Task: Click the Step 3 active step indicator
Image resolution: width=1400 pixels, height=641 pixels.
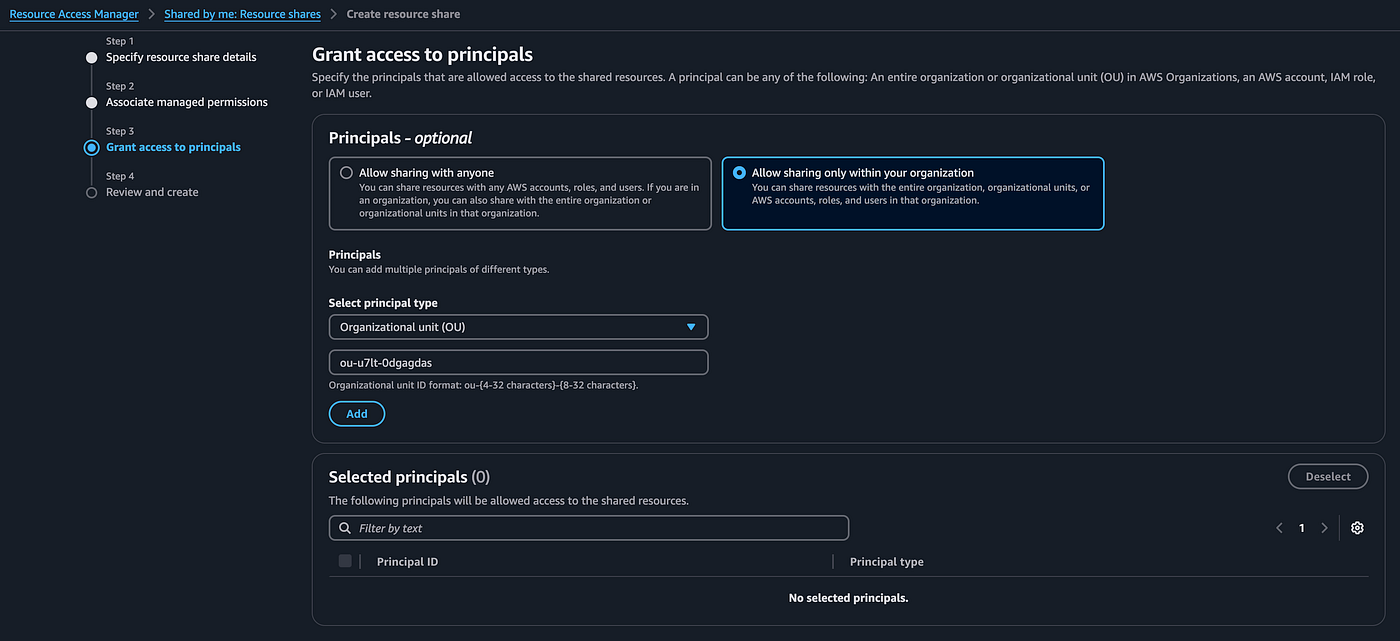Action: pyautogui.click(x=93, y=146)
